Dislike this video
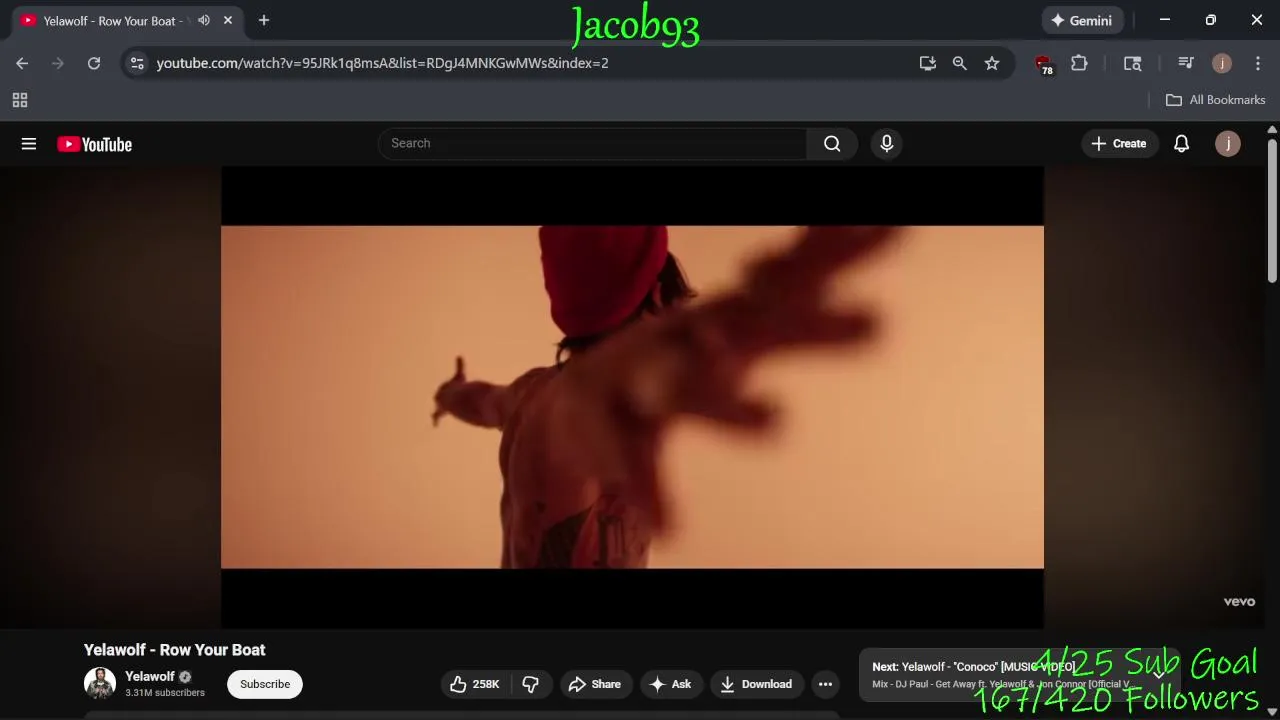Screen dimensions: 1280x720 point(531,684)
